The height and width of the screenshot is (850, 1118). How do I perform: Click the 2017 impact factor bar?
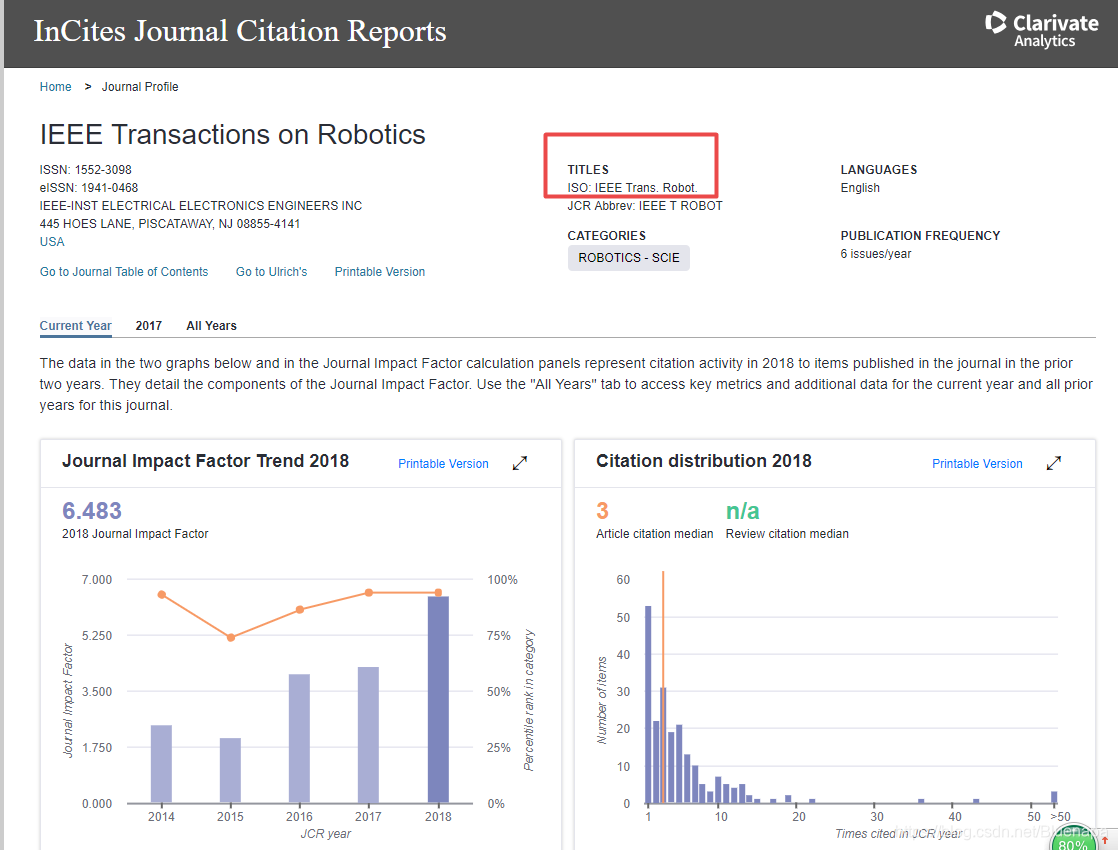[369, 734]
